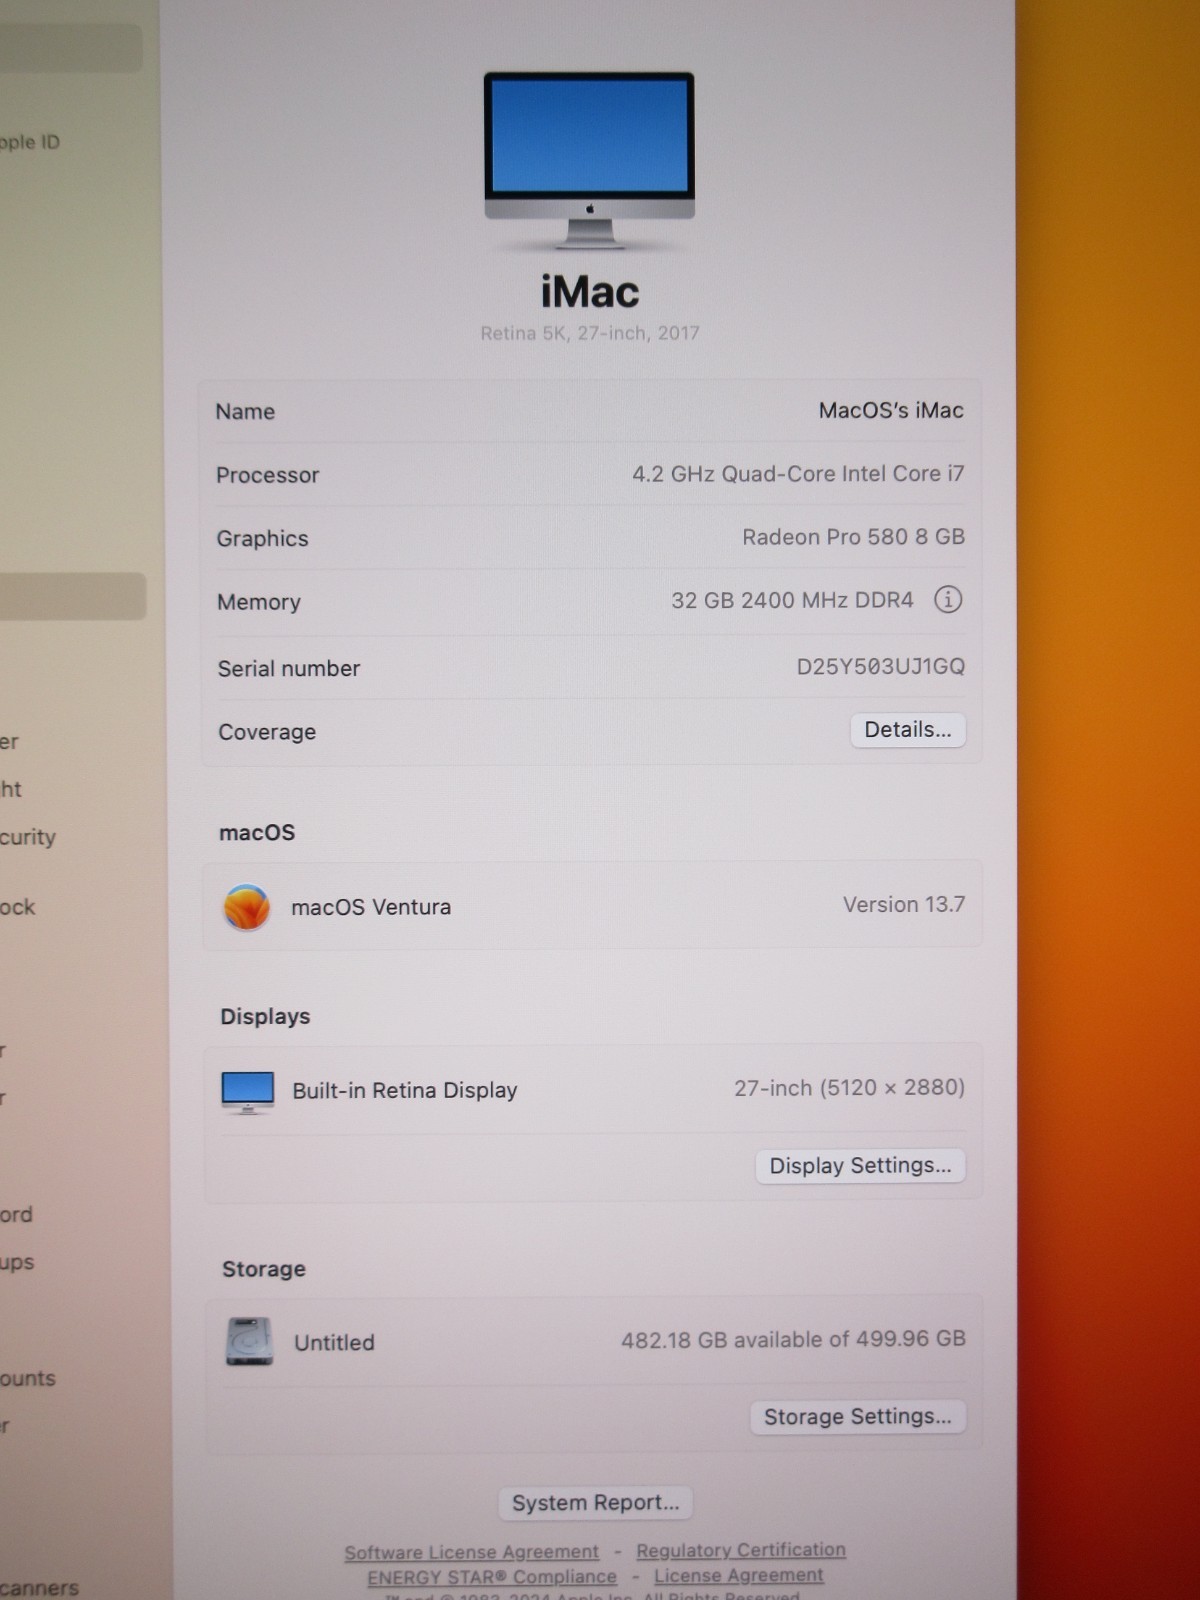
Task: Click the Built-in Retina Display monitor icon
Action: coord(247,1092)
